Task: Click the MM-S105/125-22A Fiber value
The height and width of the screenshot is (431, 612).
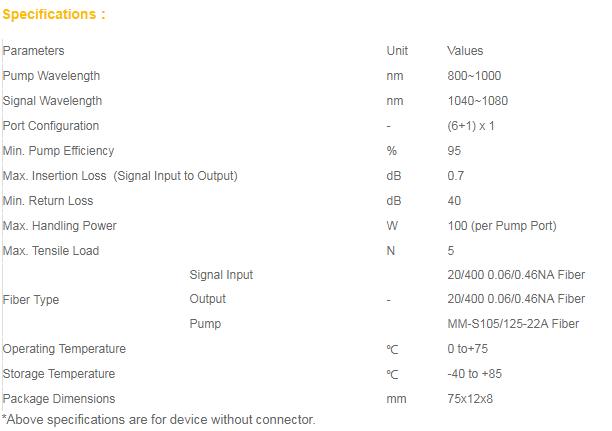Action: pyautogui.click(x=513, y=324)
